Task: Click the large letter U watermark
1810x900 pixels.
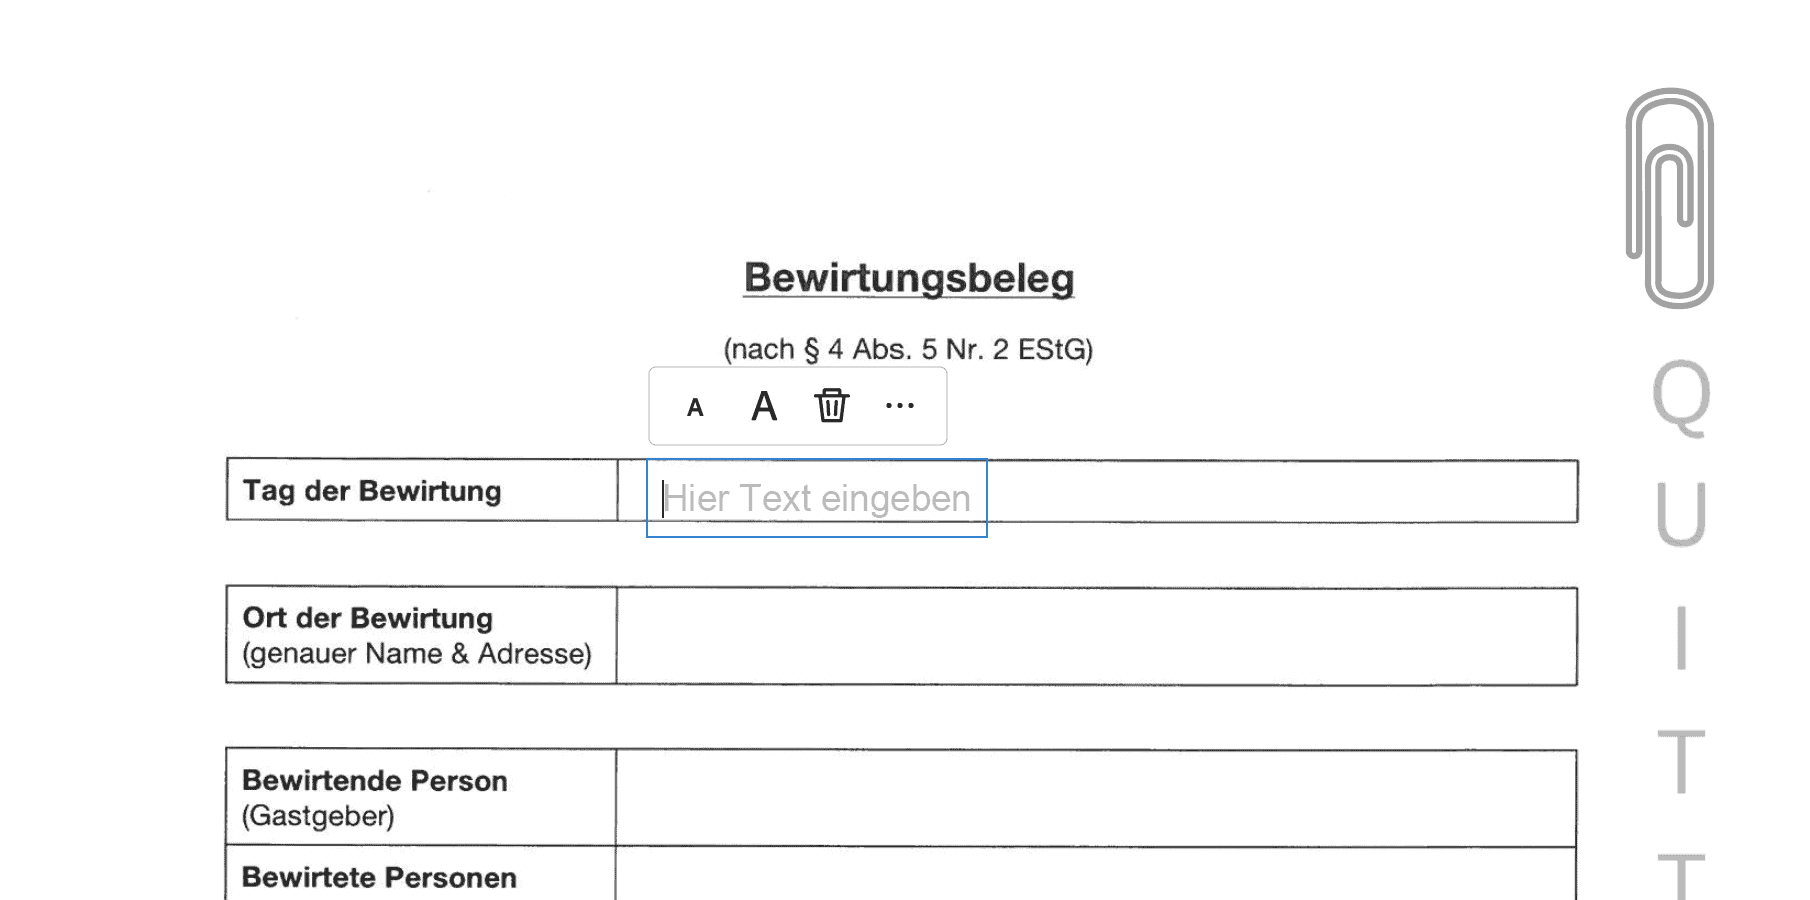Action: [1681, 514]
